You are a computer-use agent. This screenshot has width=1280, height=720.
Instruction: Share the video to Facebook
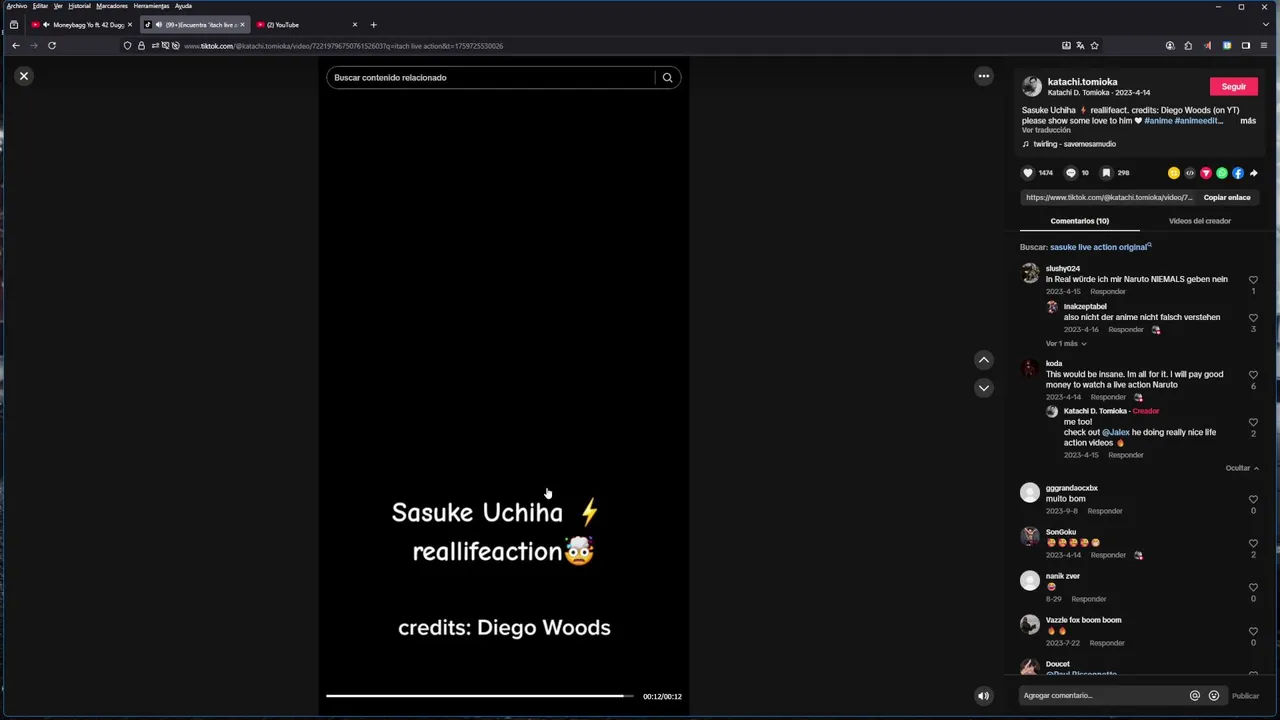1238,173
